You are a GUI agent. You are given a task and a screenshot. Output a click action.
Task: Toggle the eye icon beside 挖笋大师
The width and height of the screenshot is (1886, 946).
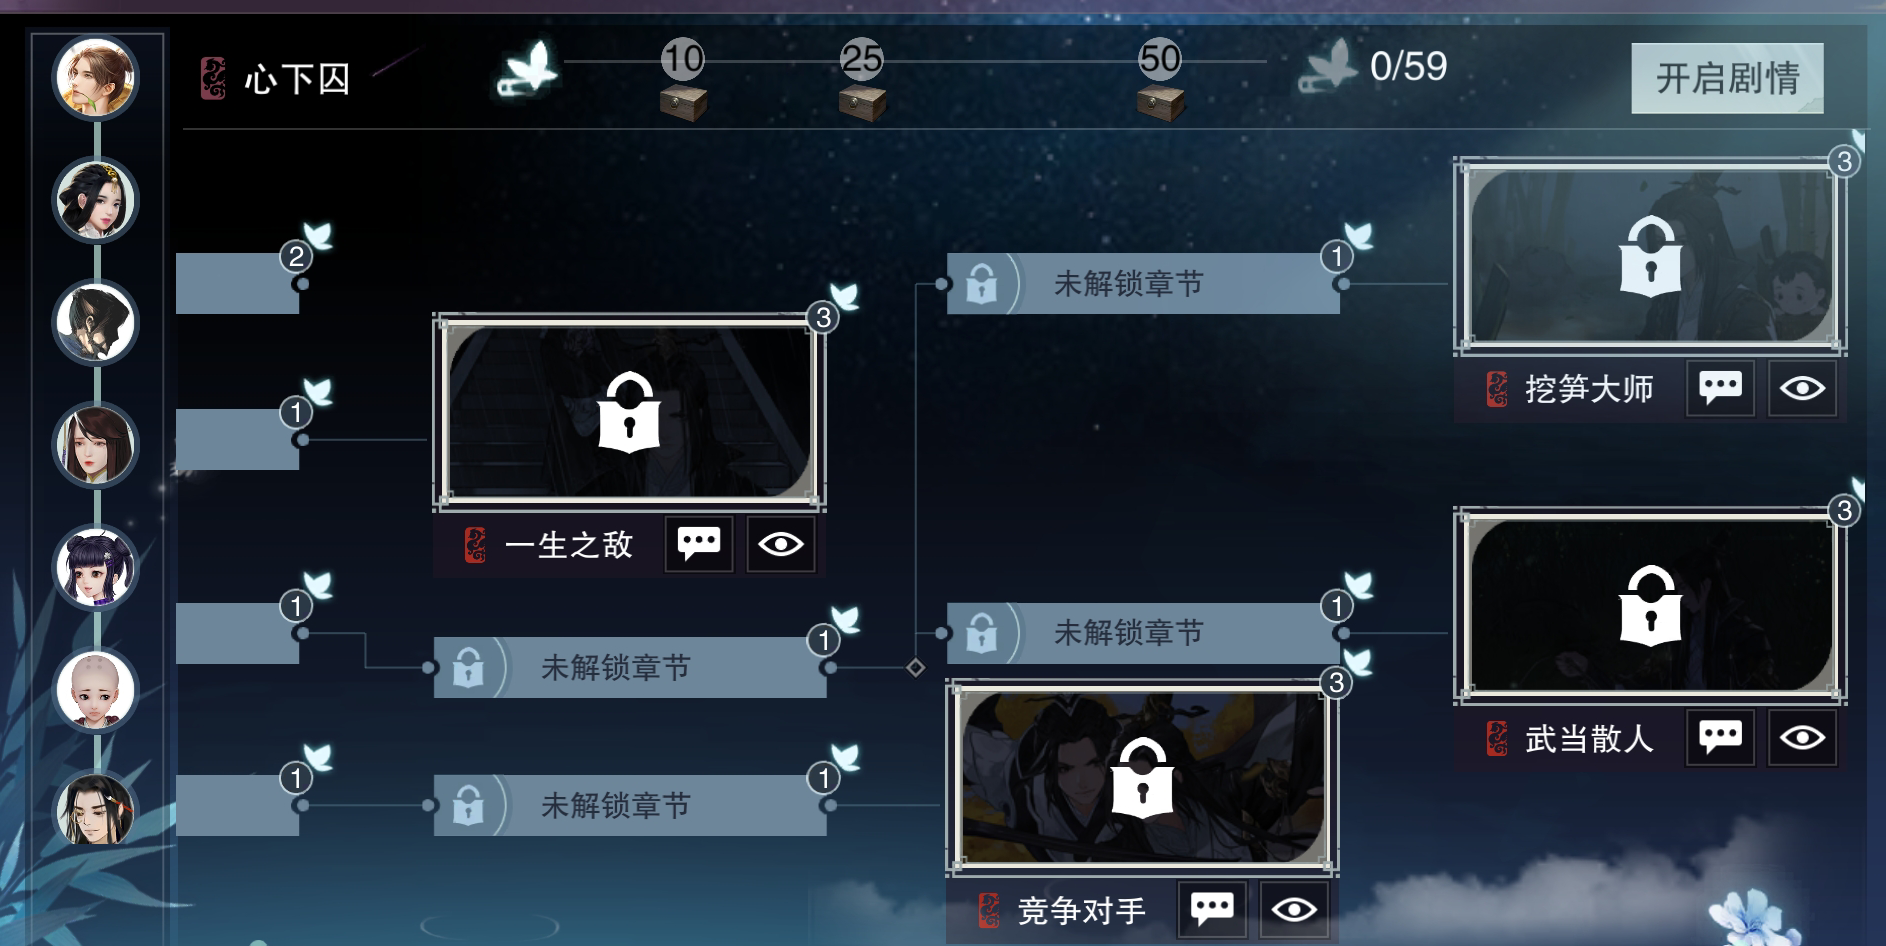point(1802,388)
